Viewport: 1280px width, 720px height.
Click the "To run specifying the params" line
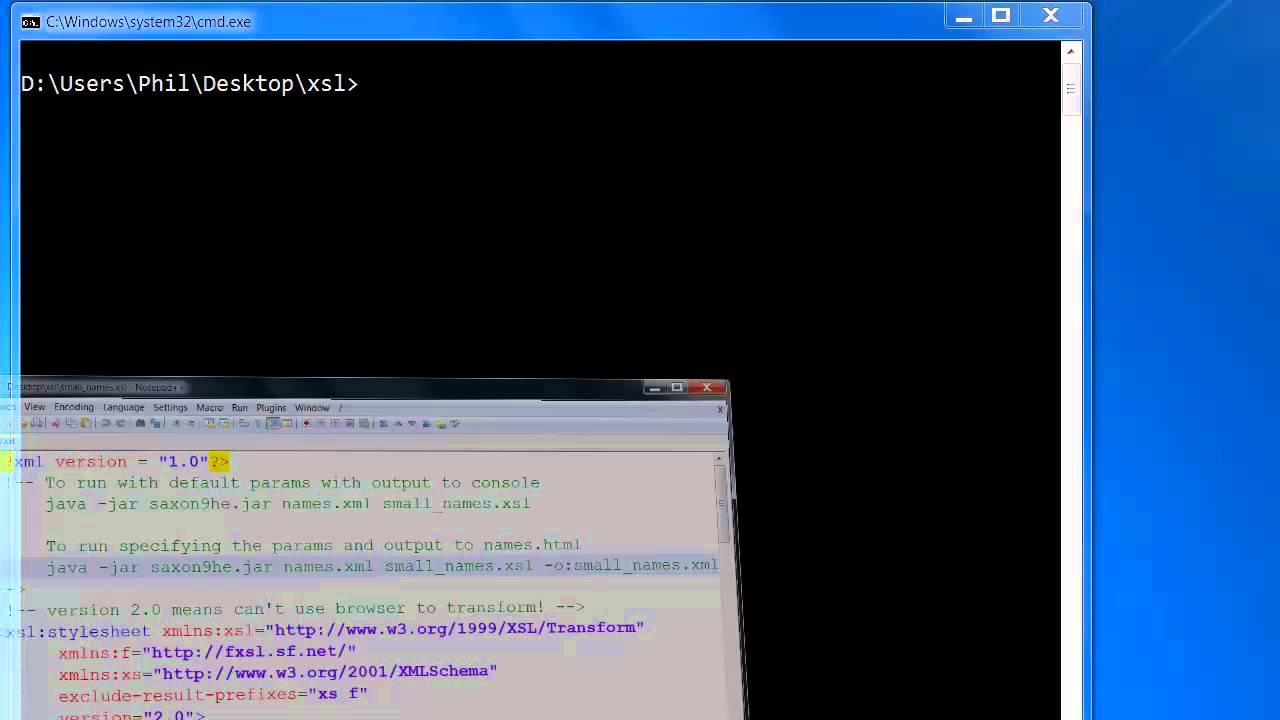tap(313, 545)
